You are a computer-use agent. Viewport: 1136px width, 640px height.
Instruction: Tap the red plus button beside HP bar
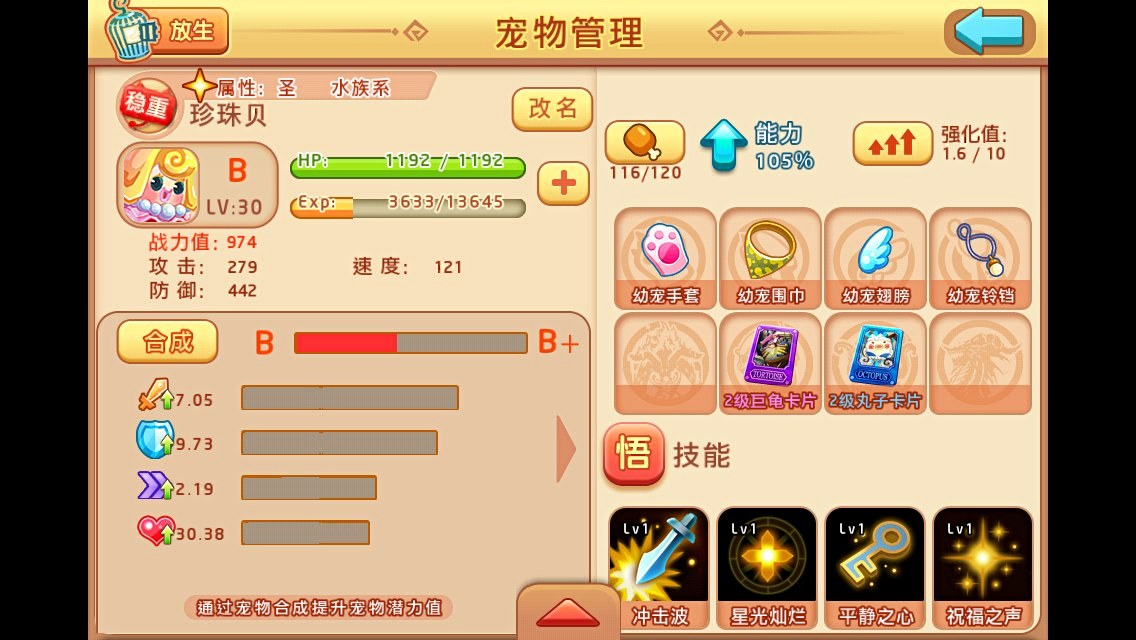coord(564,183)
